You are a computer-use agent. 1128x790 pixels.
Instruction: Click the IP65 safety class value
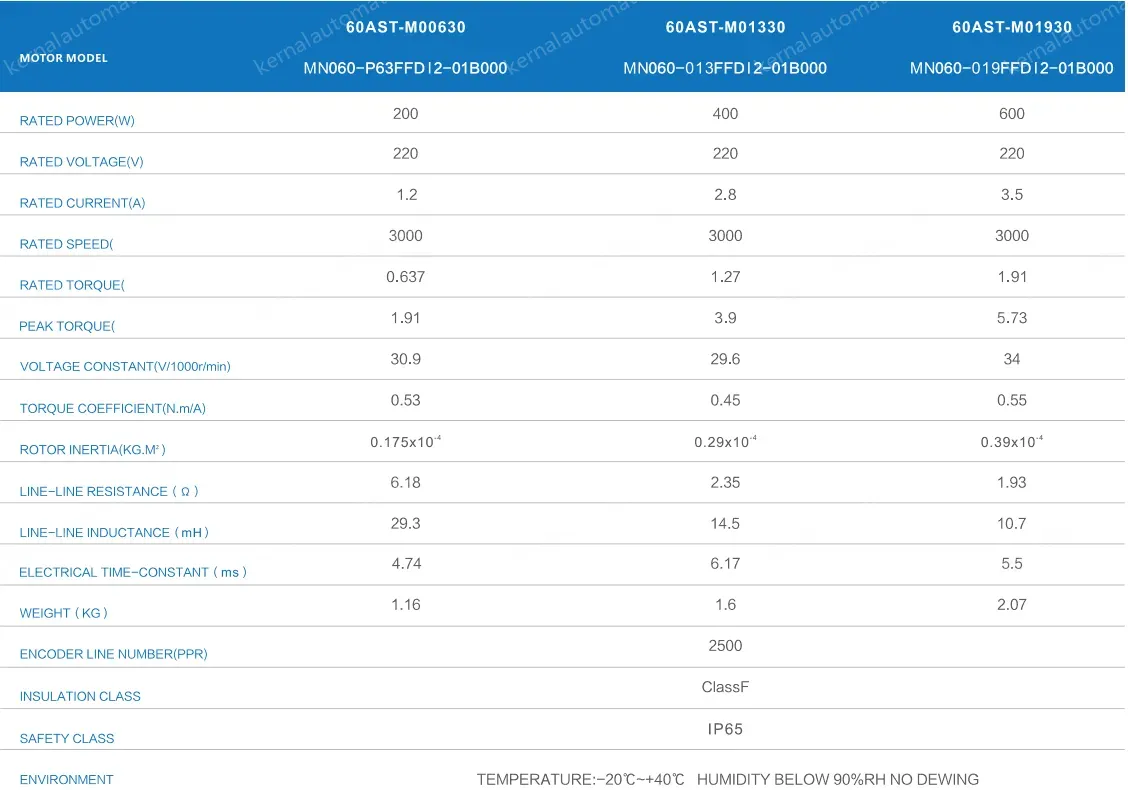coord(725,729)
